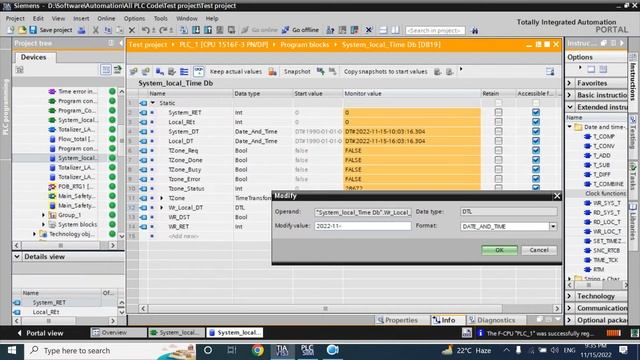Open the Options menu
This screenshot has width=640, height=360.
134,18
